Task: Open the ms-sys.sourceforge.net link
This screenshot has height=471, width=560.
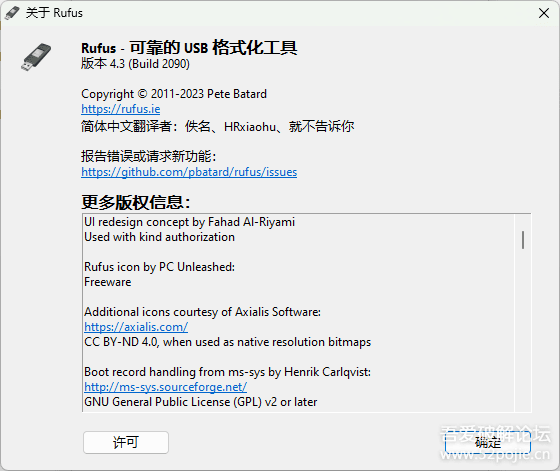Action: (165, 387)
